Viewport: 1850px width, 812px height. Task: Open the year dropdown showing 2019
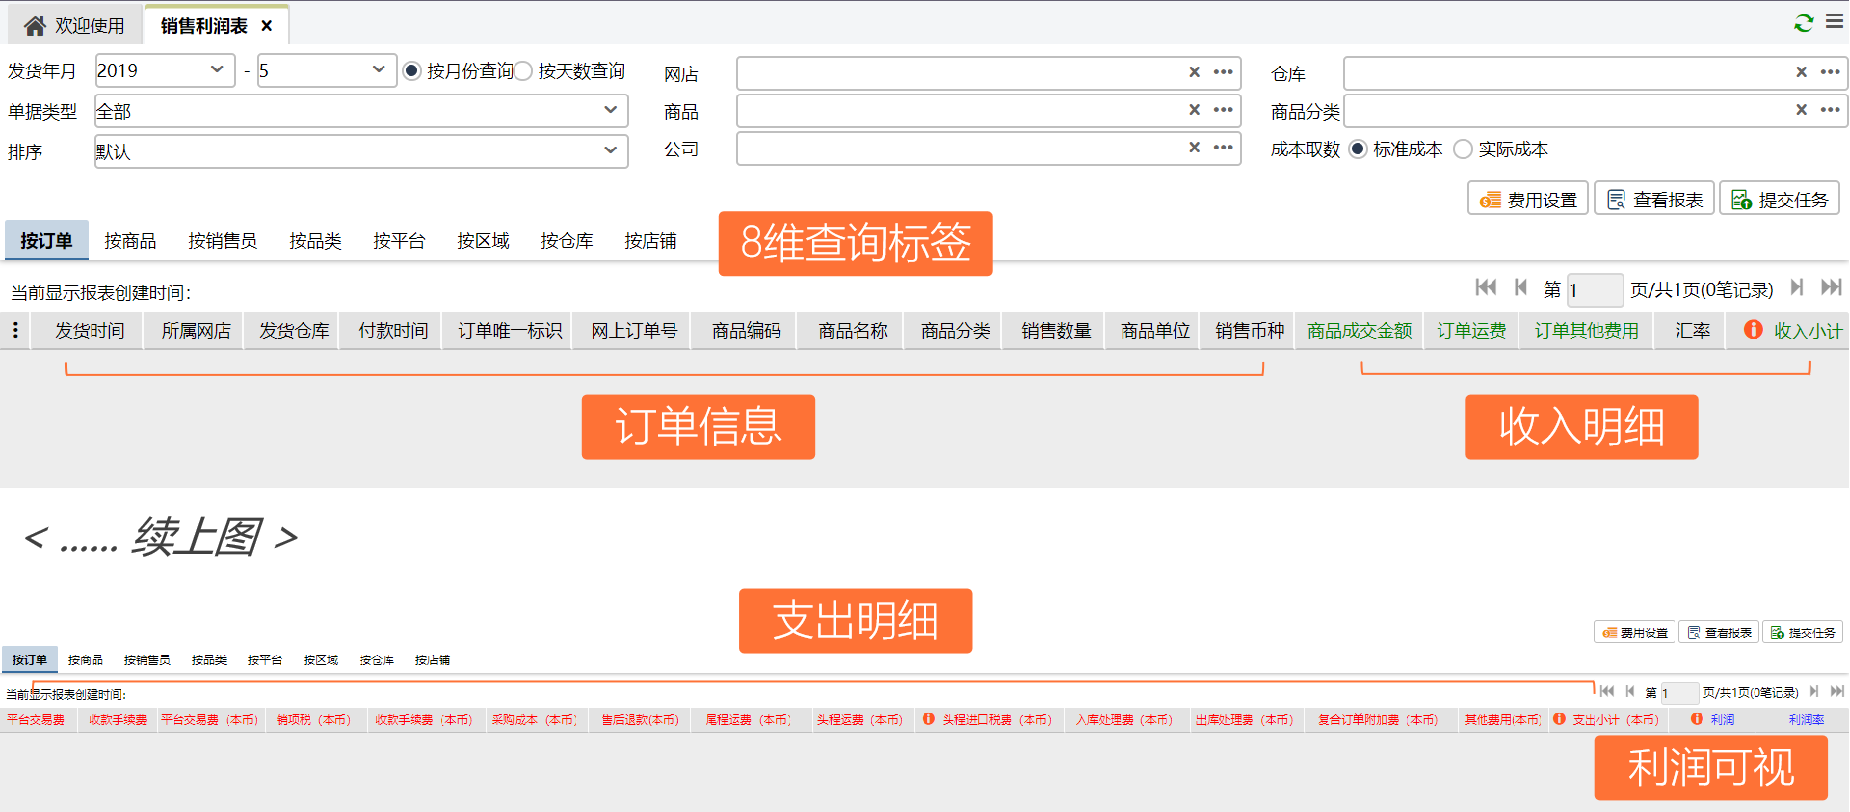coord(165,71)
